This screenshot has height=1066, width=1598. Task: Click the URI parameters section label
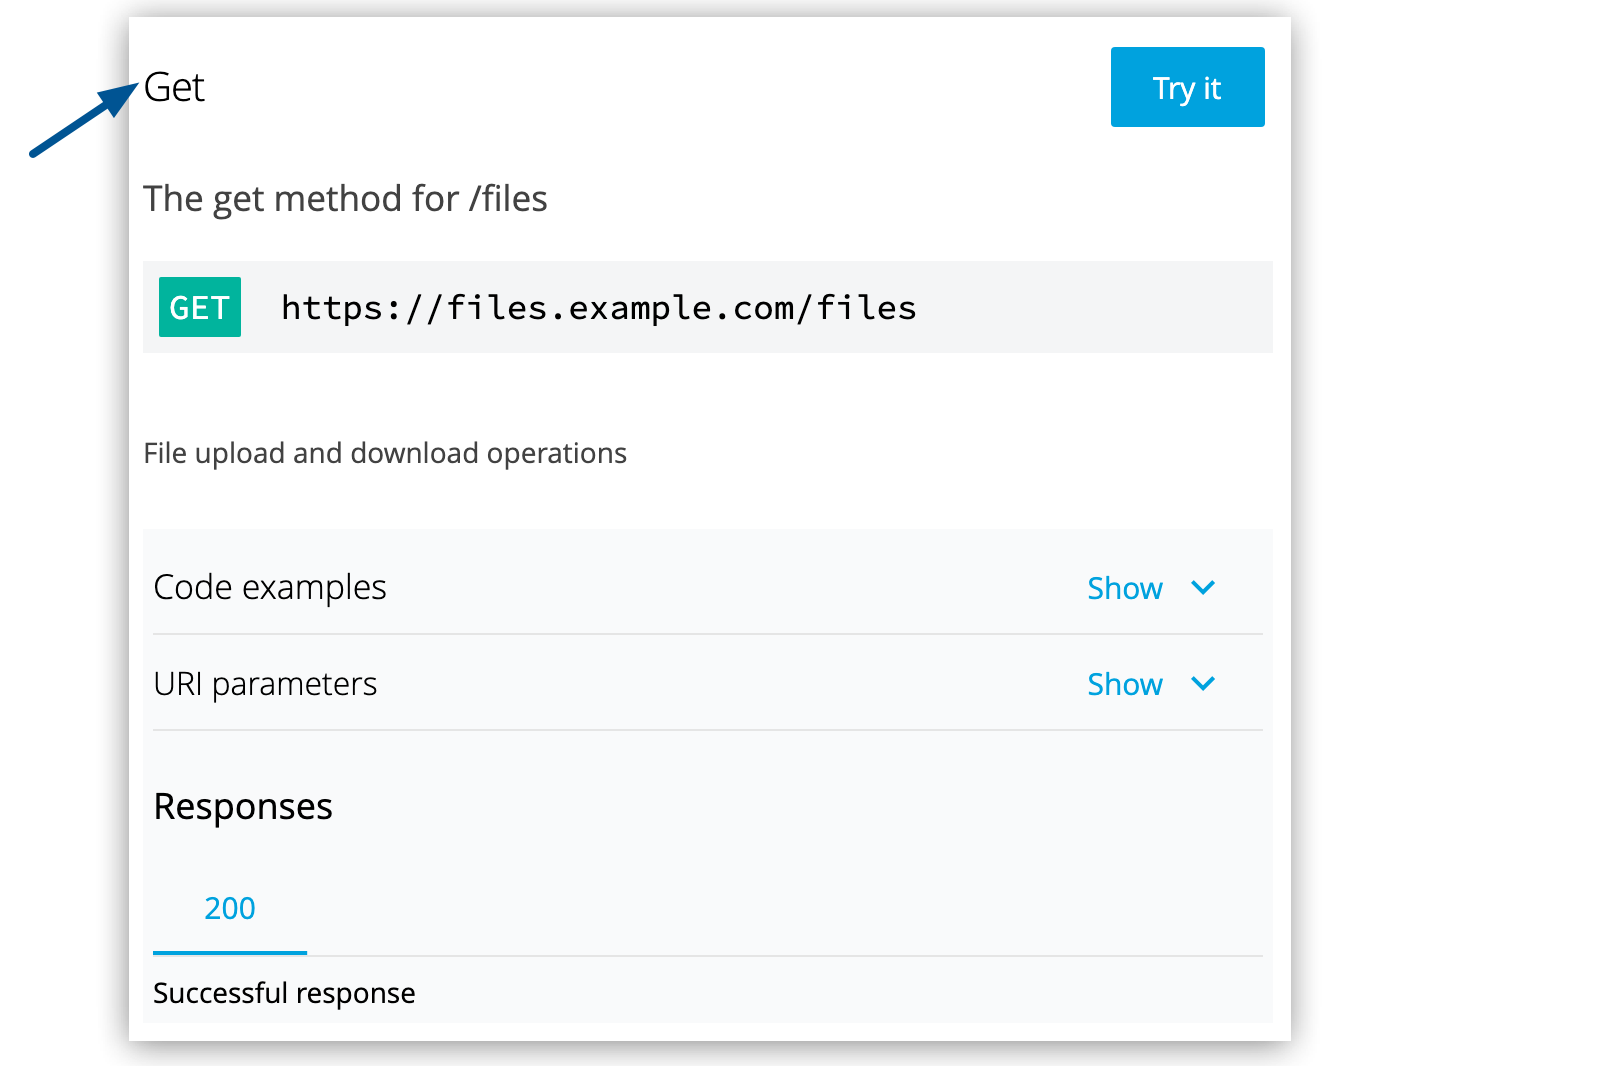(265, 684)
